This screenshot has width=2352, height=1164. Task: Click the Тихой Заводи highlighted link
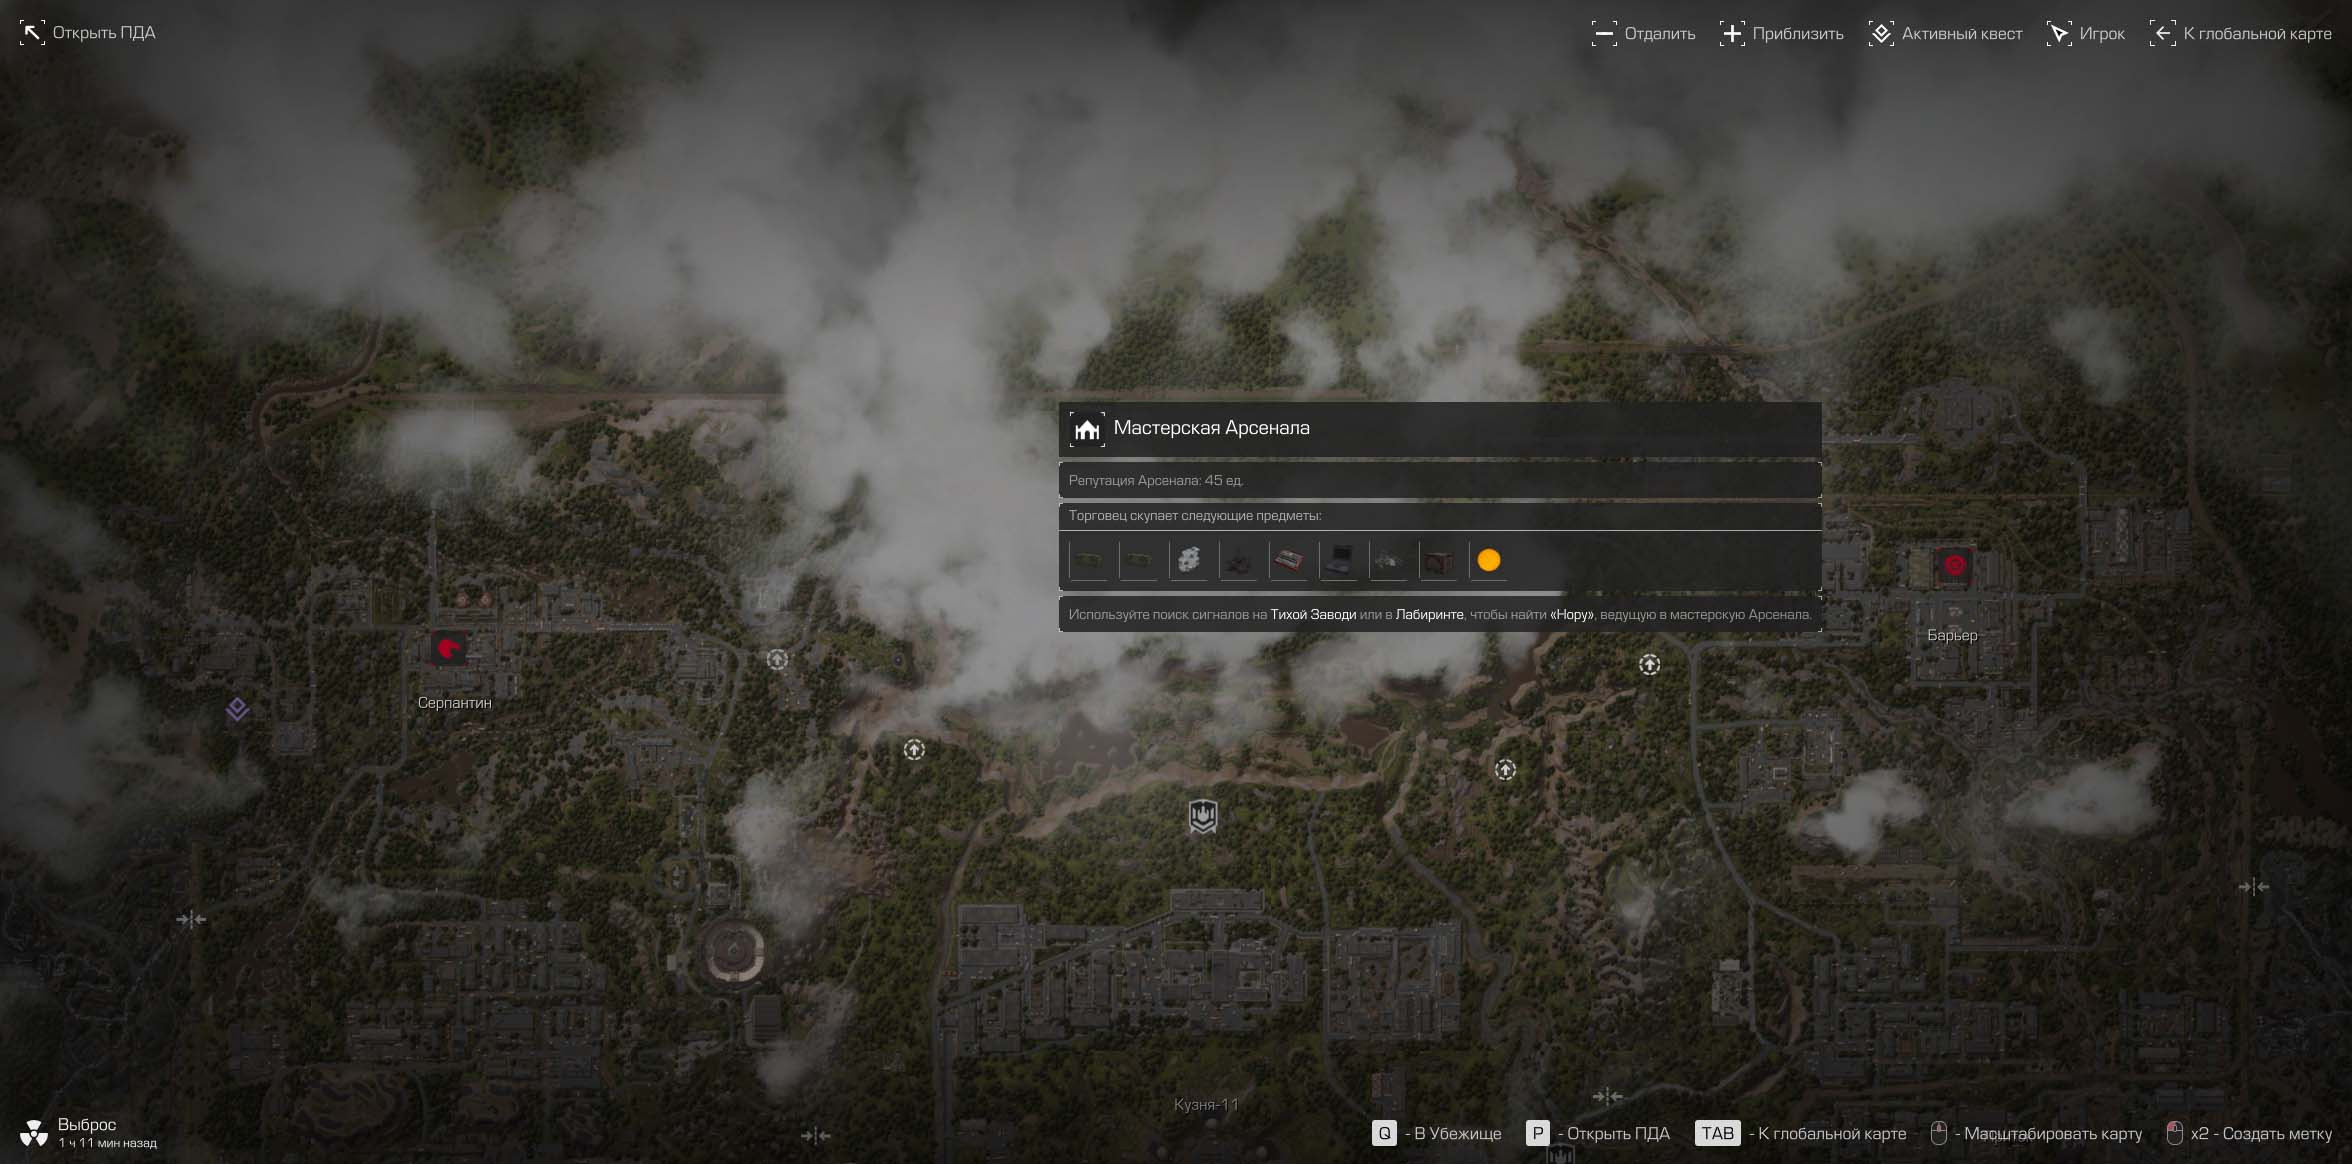[x=1312, y=615]
